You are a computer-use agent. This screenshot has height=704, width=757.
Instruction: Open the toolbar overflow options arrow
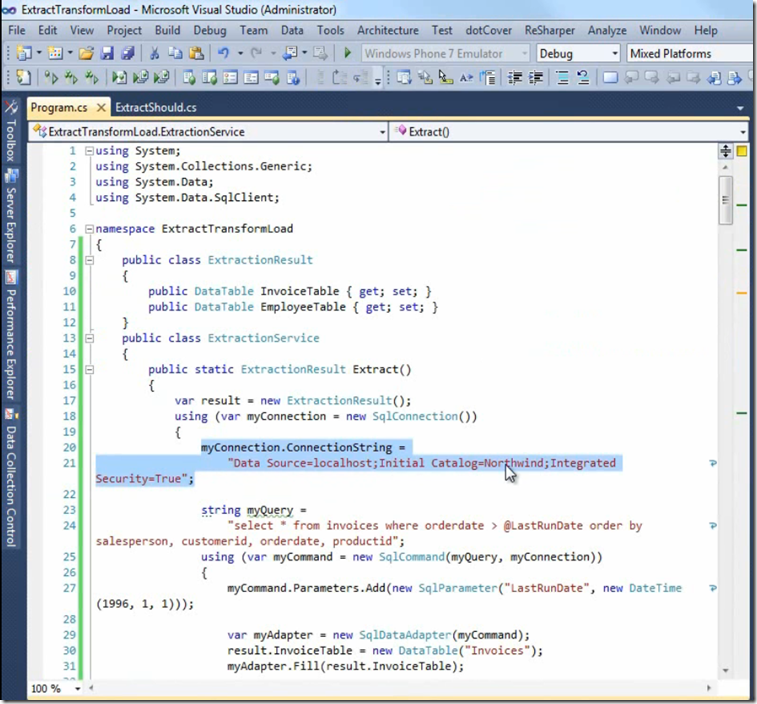(378, 80)
